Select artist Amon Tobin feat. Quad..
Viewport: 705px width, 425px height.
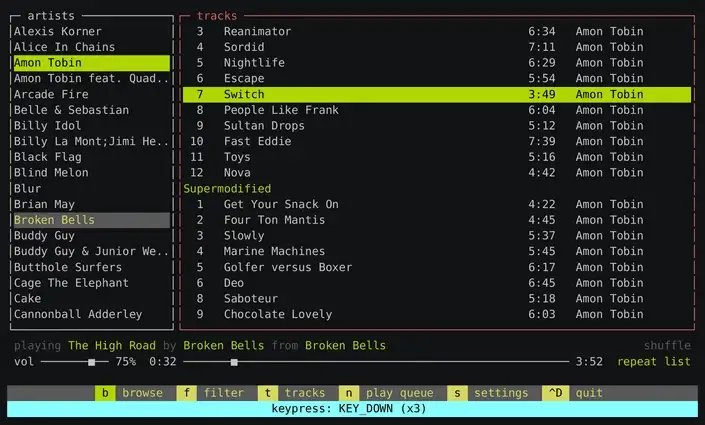(x=91, y=79)
